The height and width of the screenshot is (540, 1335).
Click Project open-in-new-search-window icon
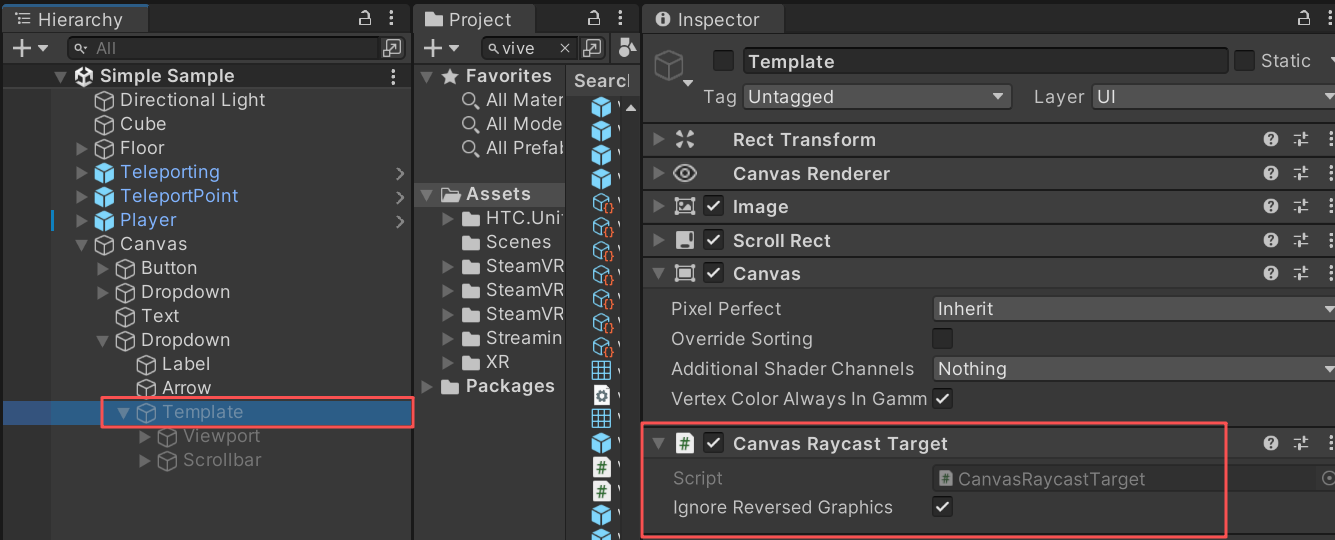tap(593, 48)
